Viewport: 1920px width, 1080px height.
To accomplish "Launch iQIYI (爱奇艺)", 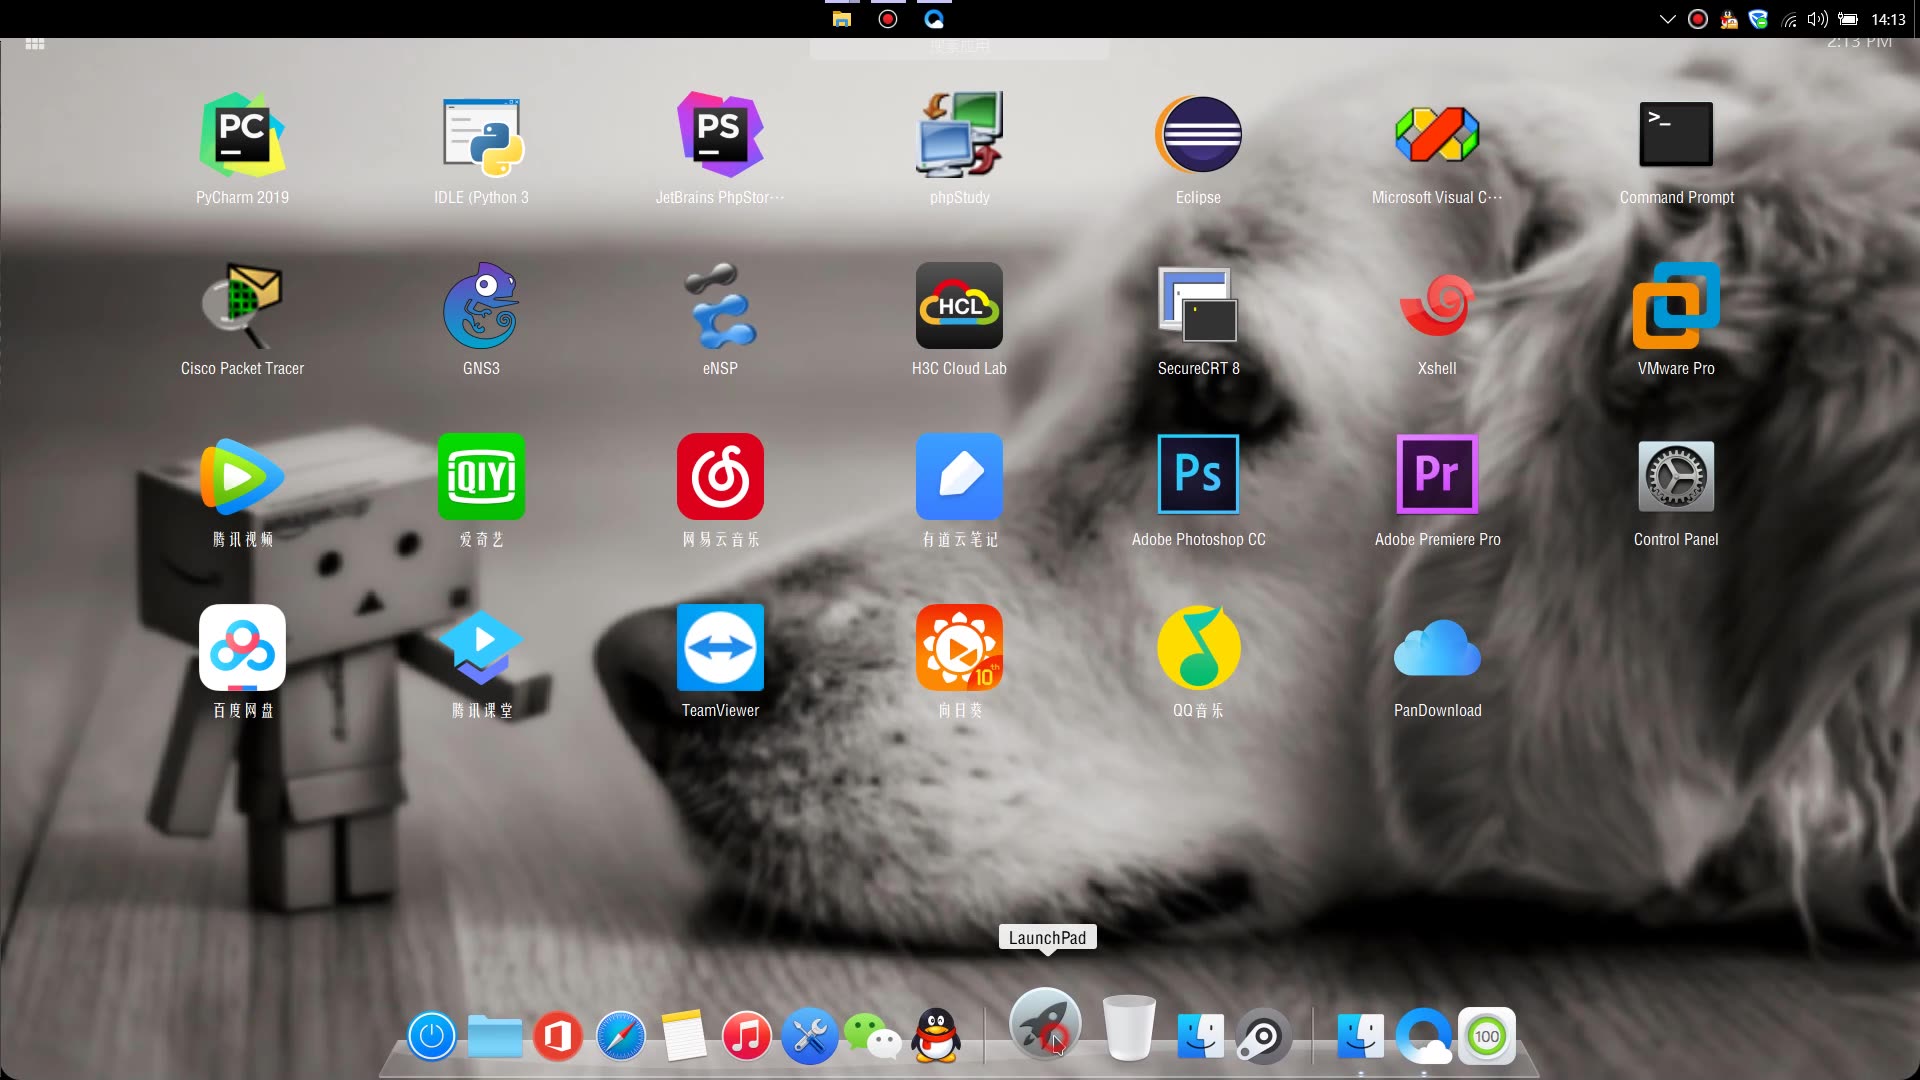I will pyautogui.click(x=481, y=477).
